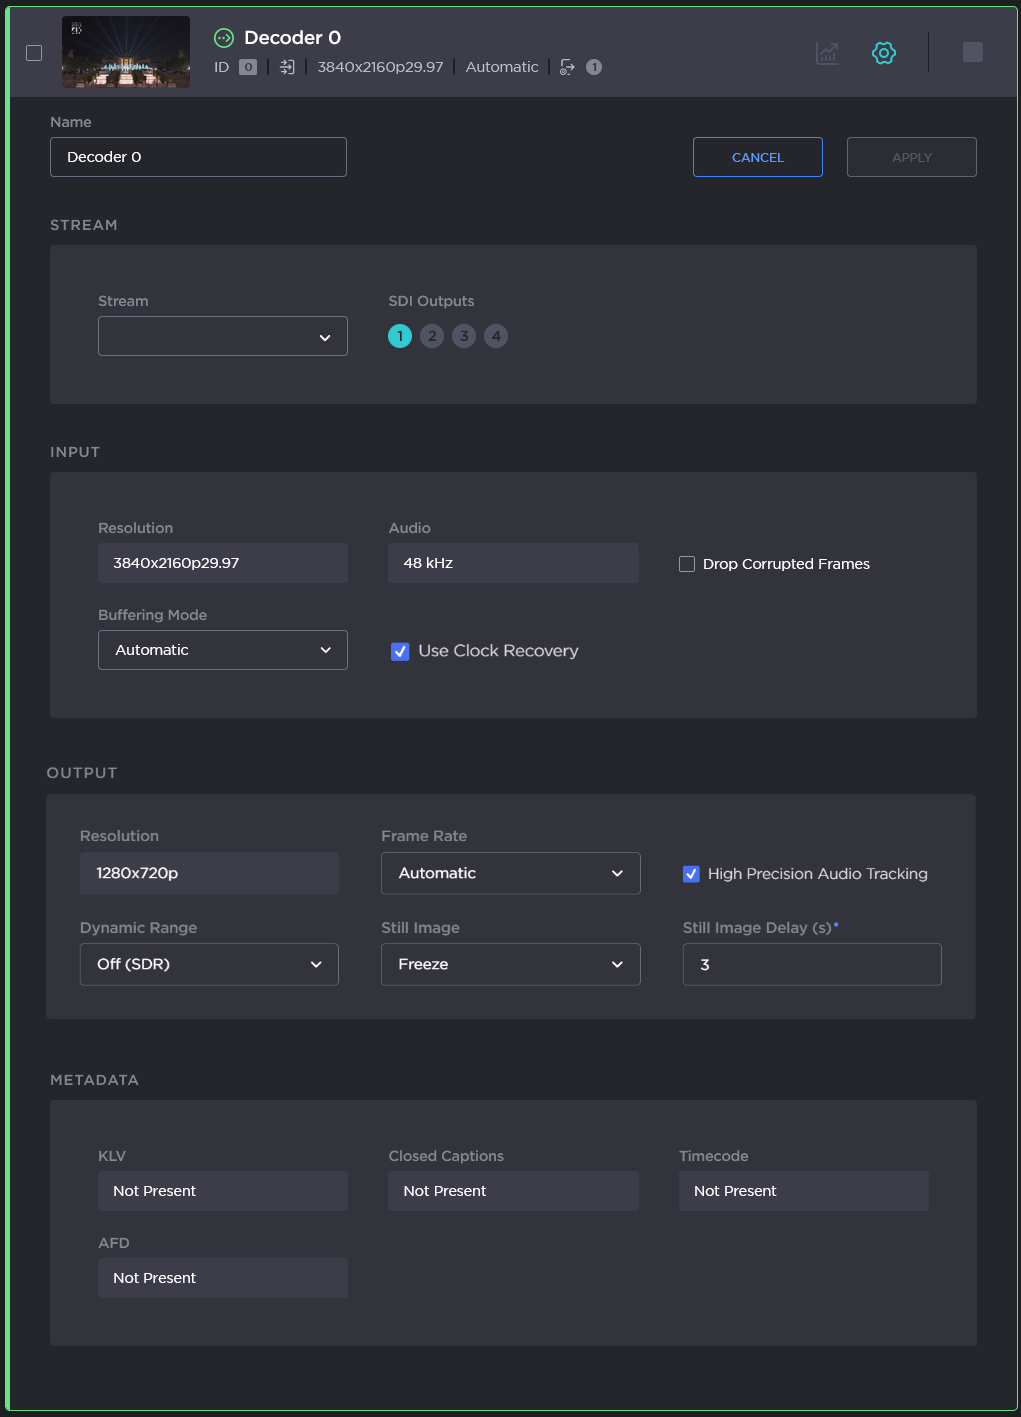
Task: Click the CANCEL button
Action: (x=757, y=157)
